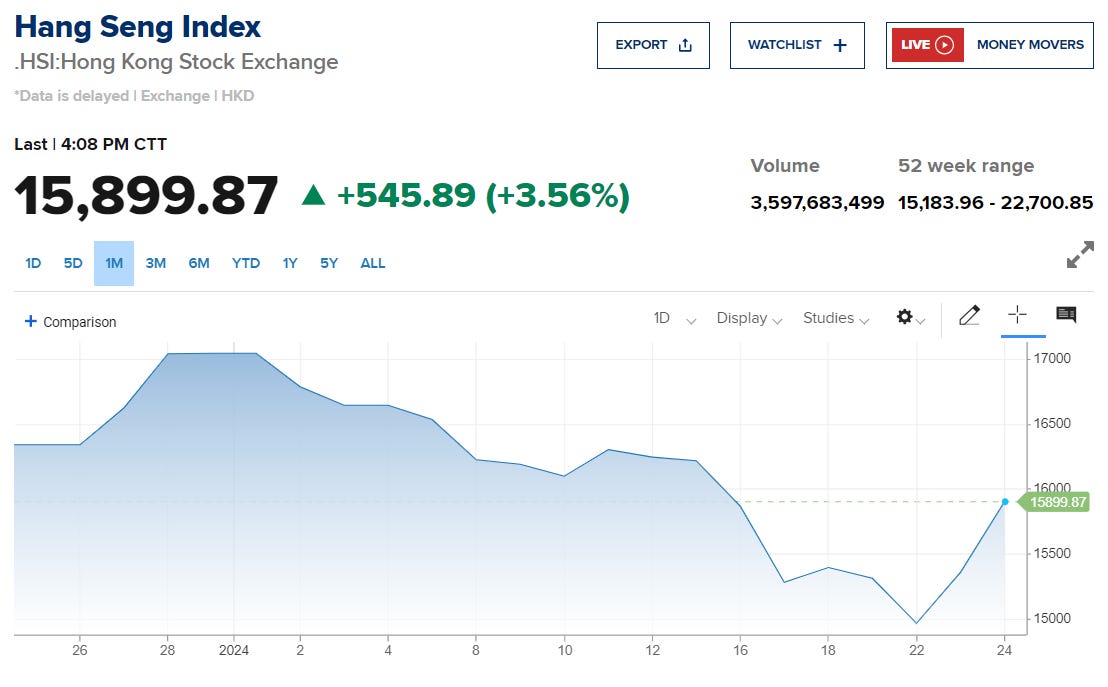Open the chart comment annotations icon
Image resolution: width=1108 pixels, height=687 pixels.
(1066, 316)
